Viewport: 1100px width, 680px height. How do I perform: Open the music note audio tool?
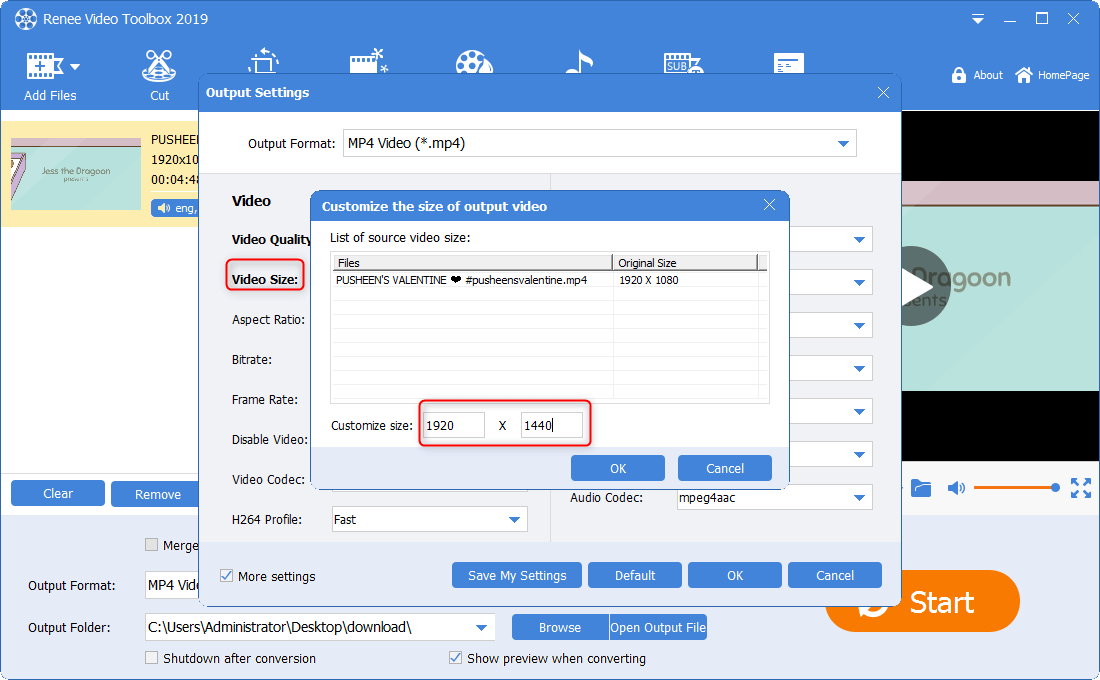coord(578,62)
